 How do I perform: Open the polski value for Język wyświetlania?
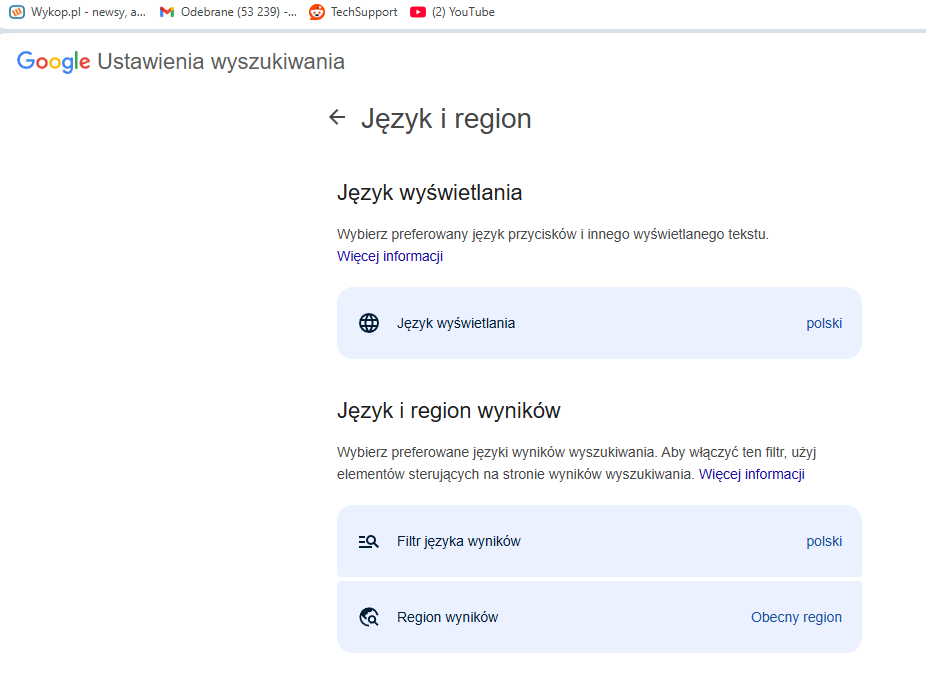point(824,323)
